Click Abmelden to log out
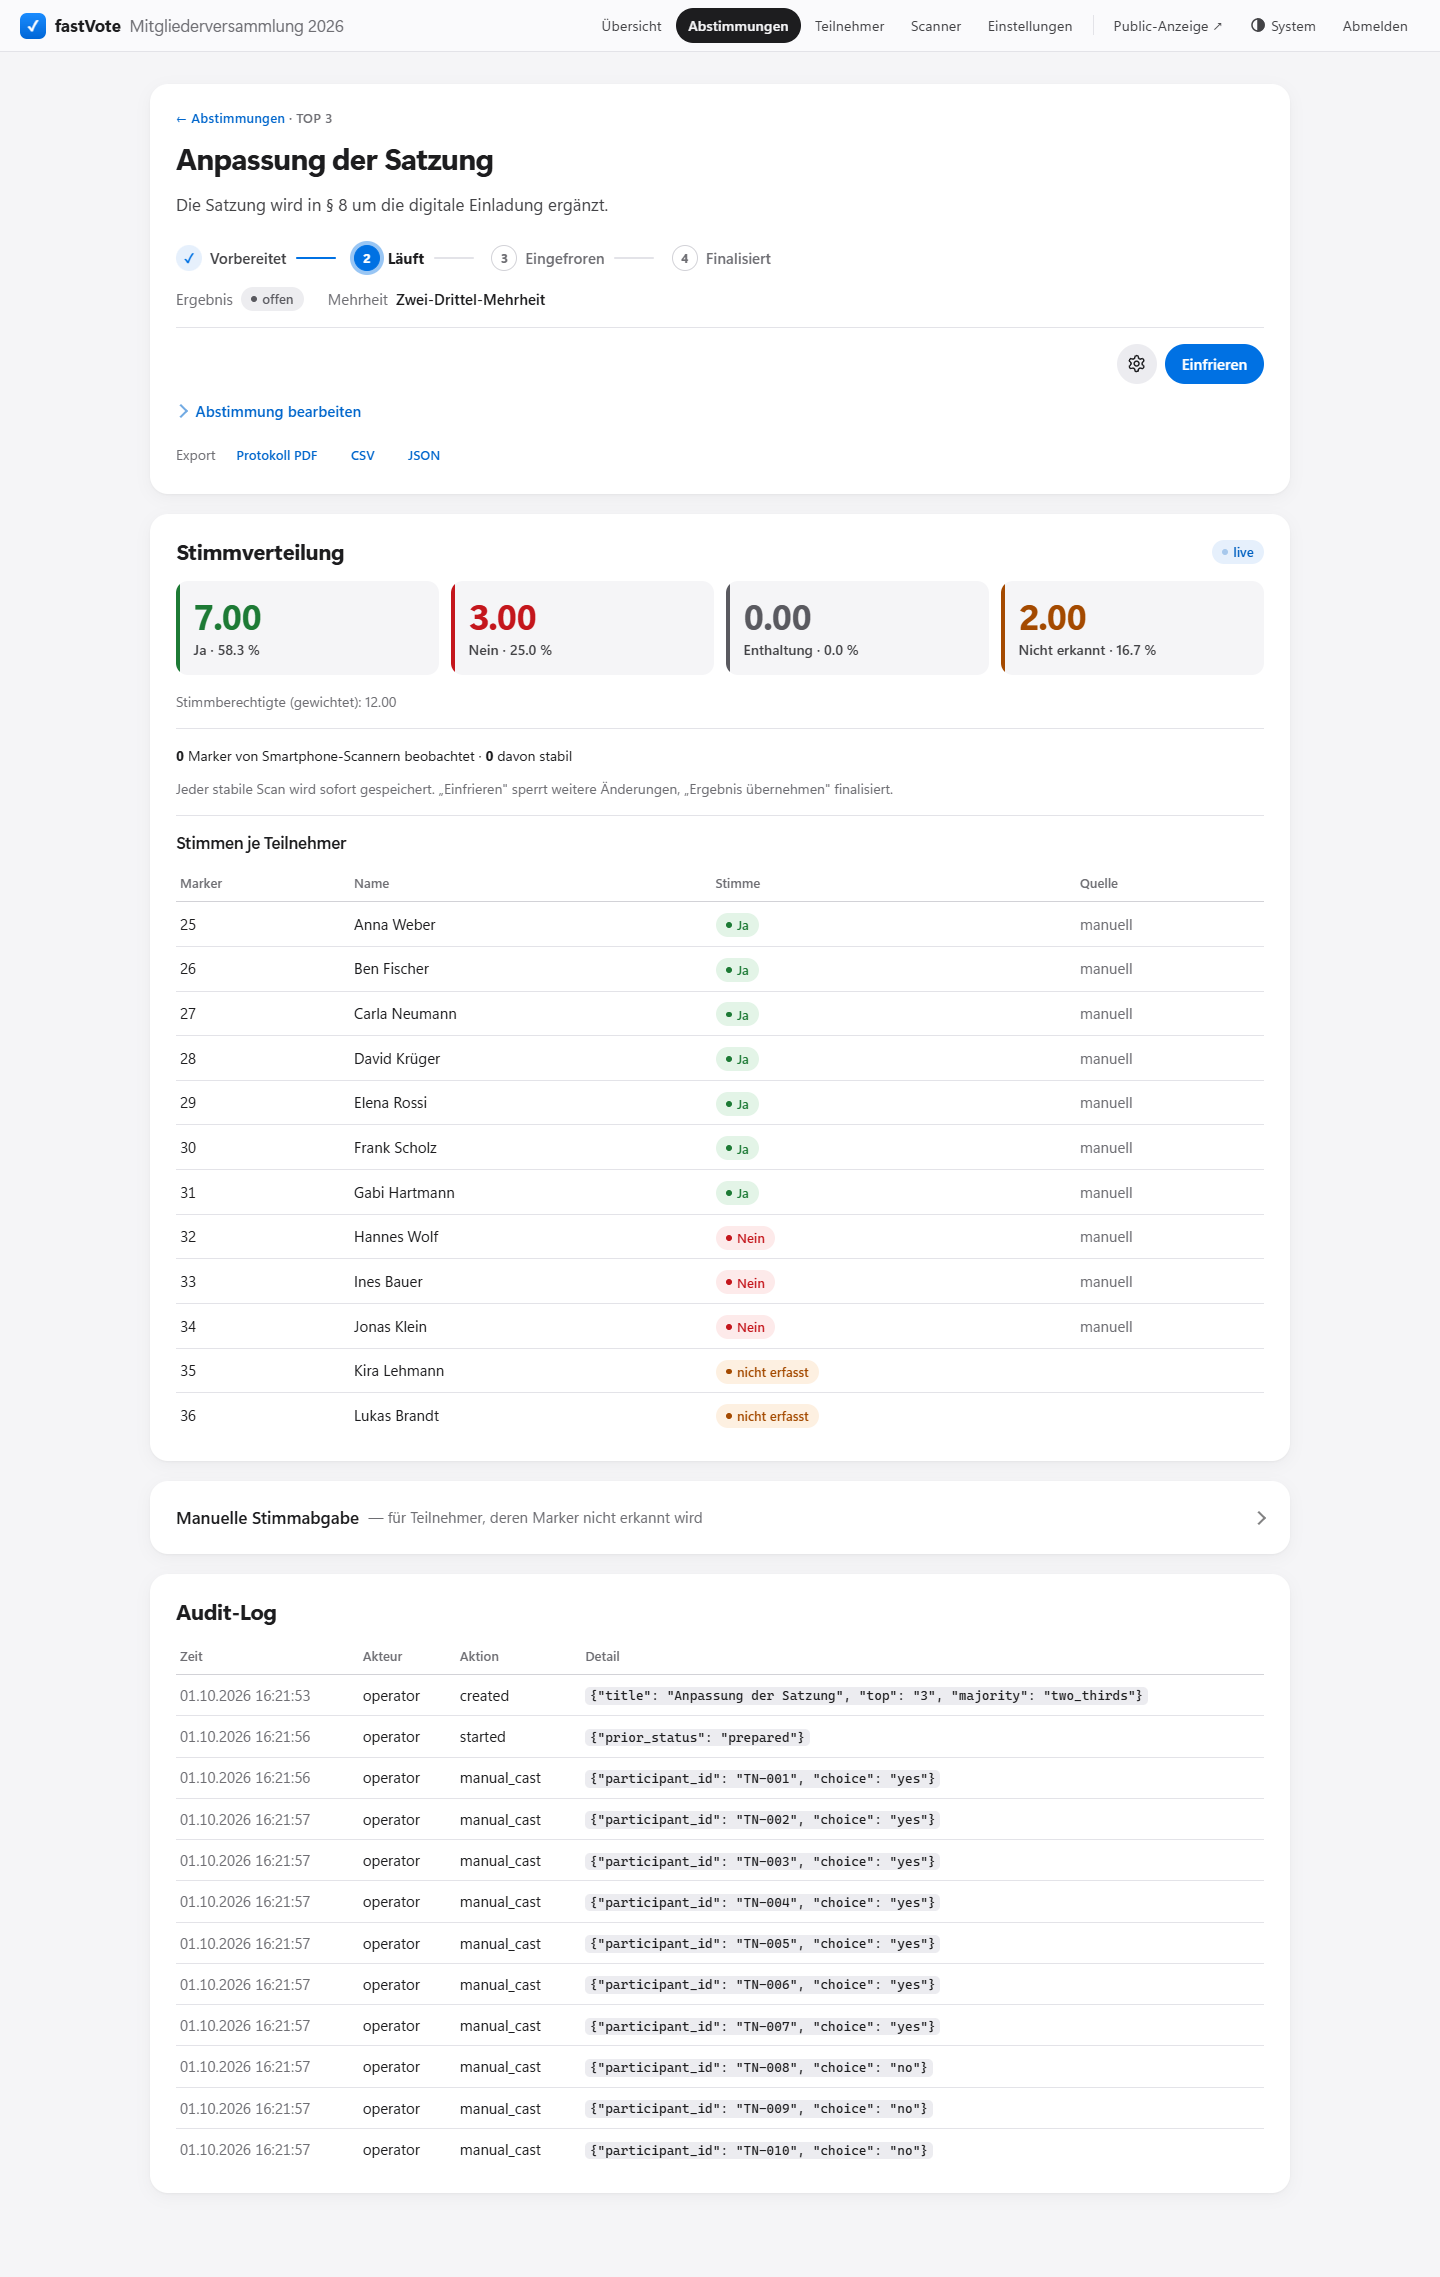This screenshot has height=2277, width=1440. (x=1375, y=26)
